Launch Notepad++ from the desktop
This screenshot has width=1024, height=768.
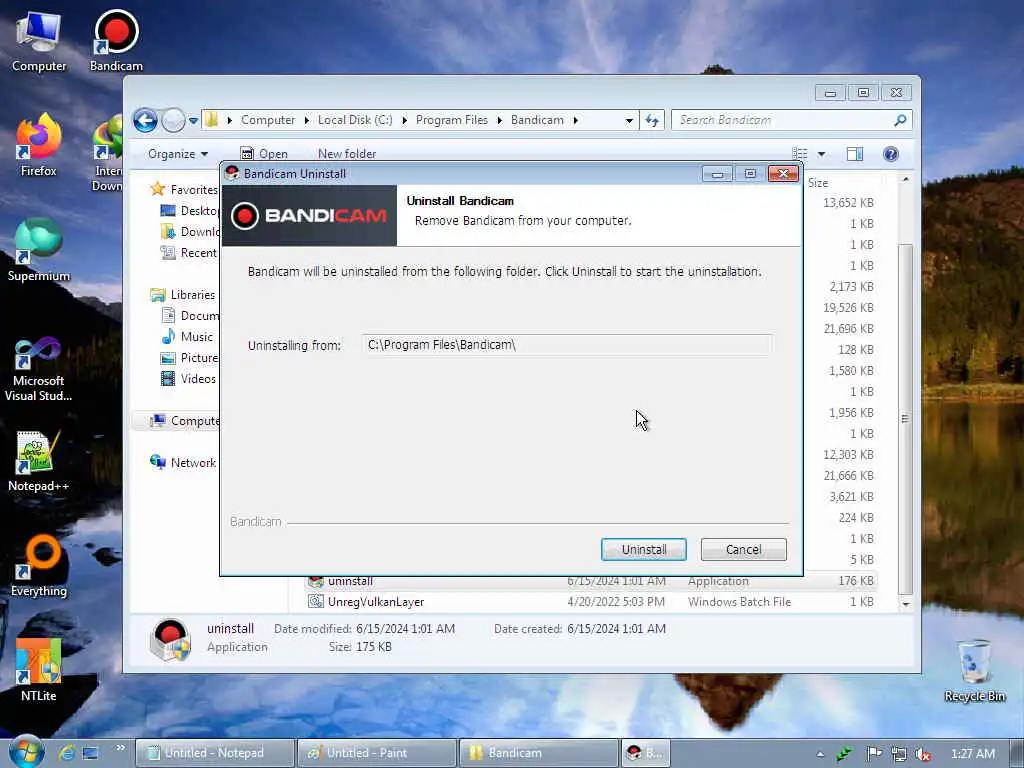(x=39, y=460)
